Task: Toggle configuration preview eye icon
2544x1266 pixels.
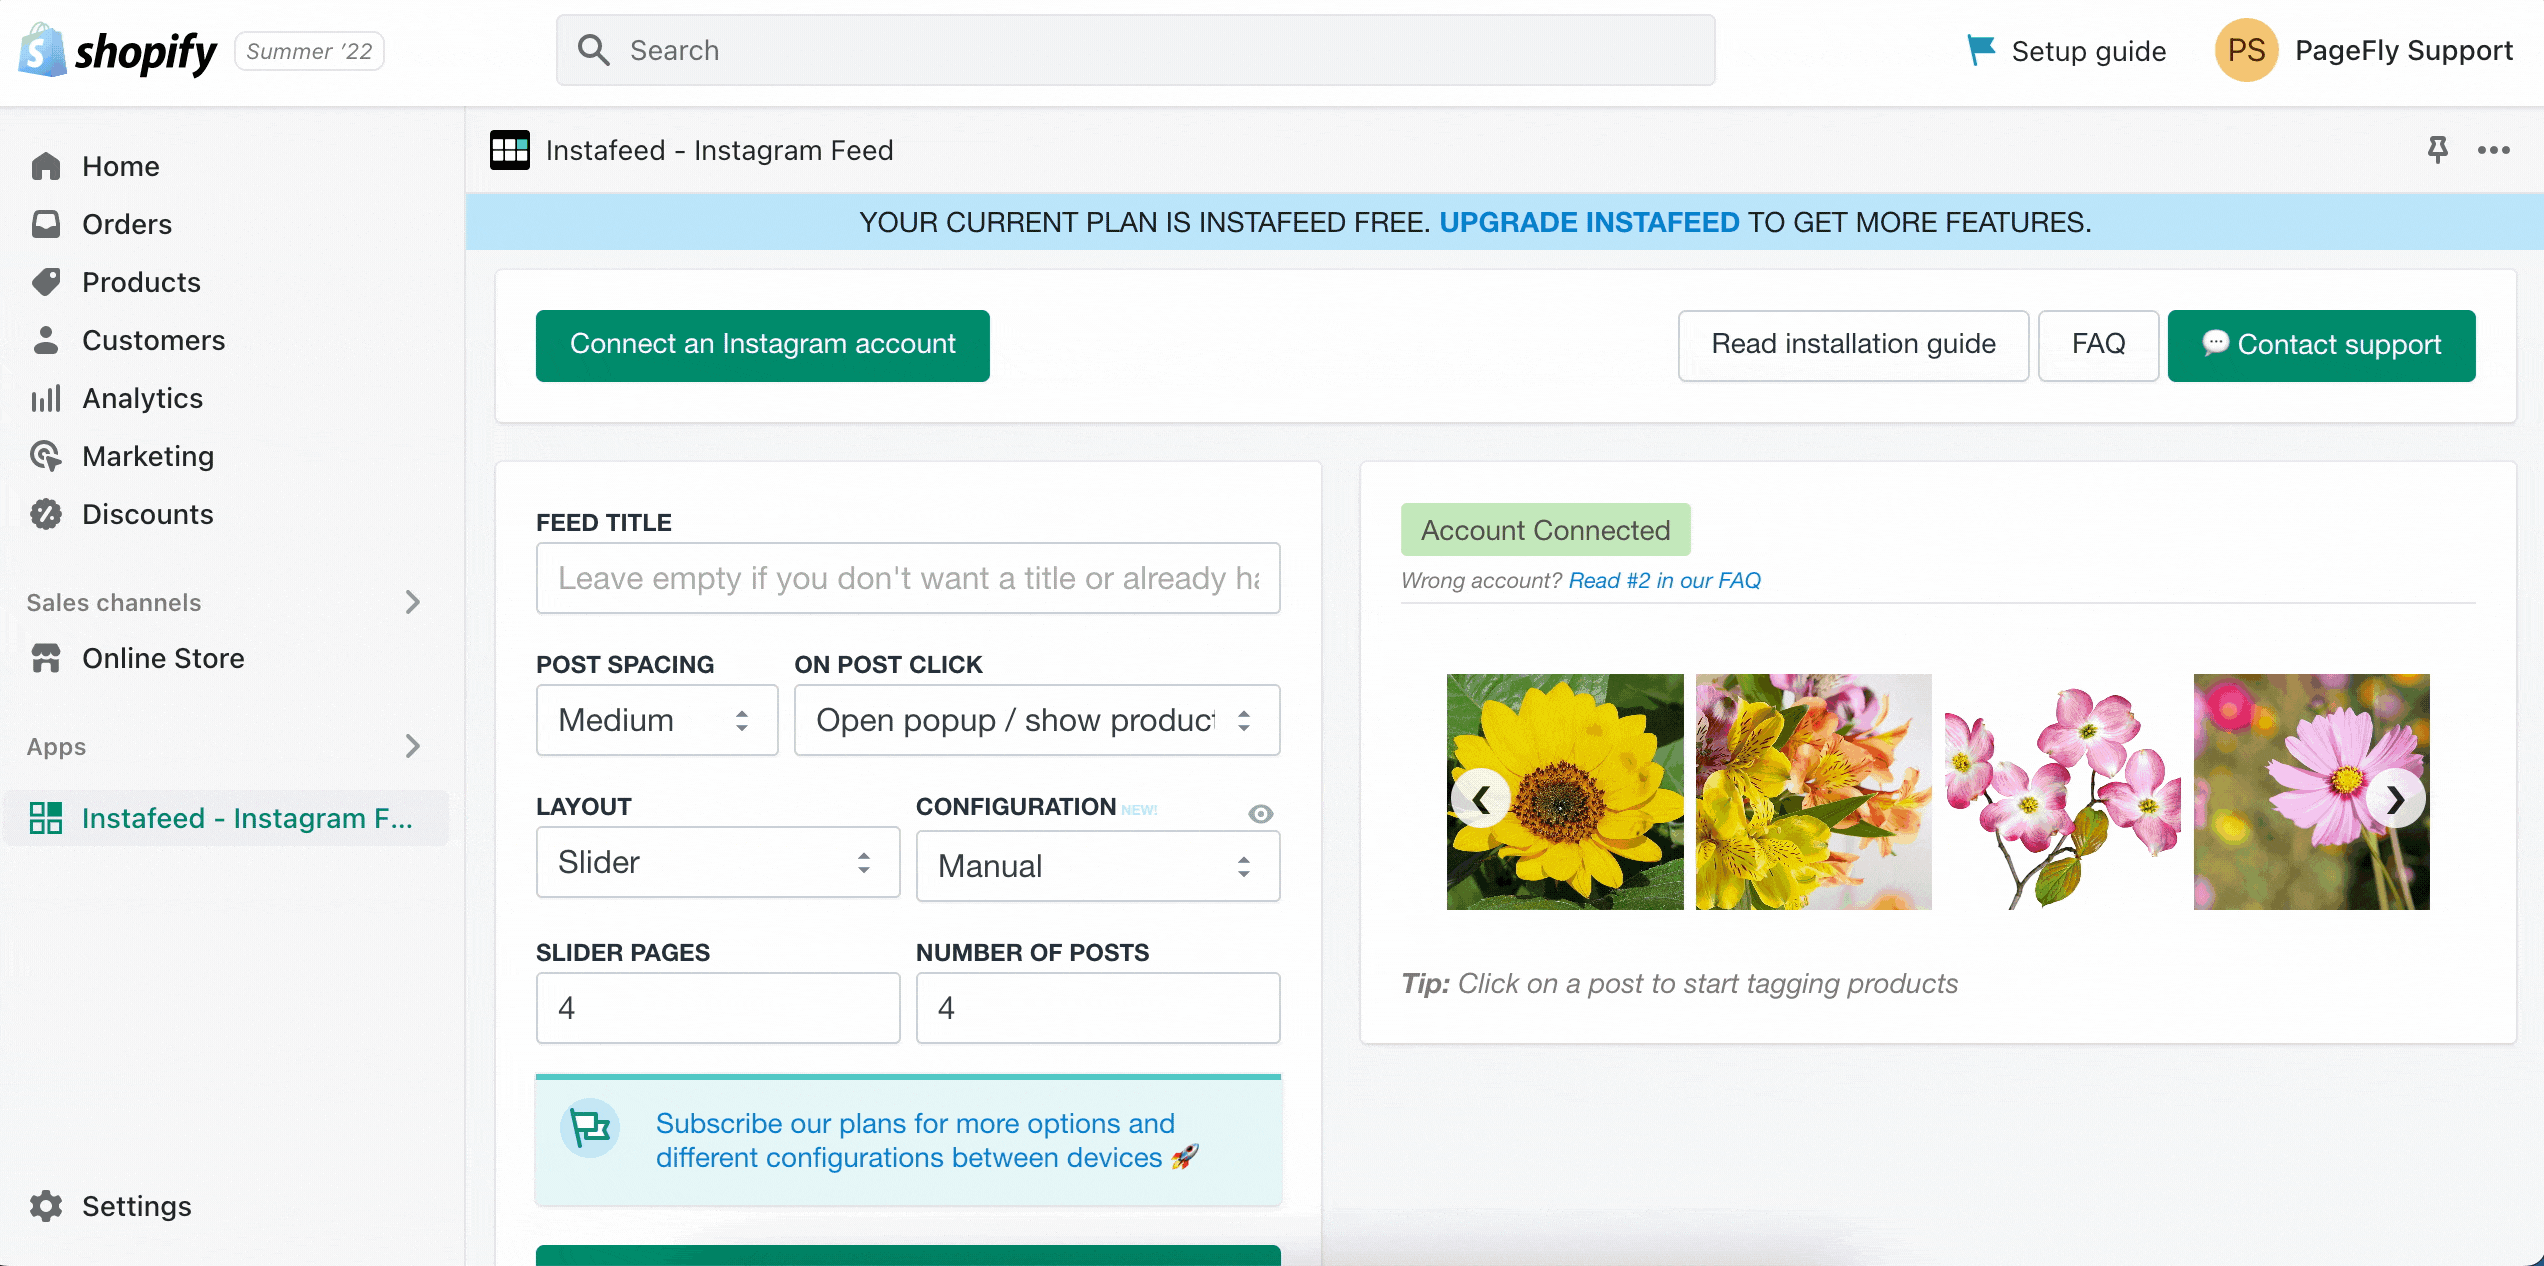Action: point(1260,814)
